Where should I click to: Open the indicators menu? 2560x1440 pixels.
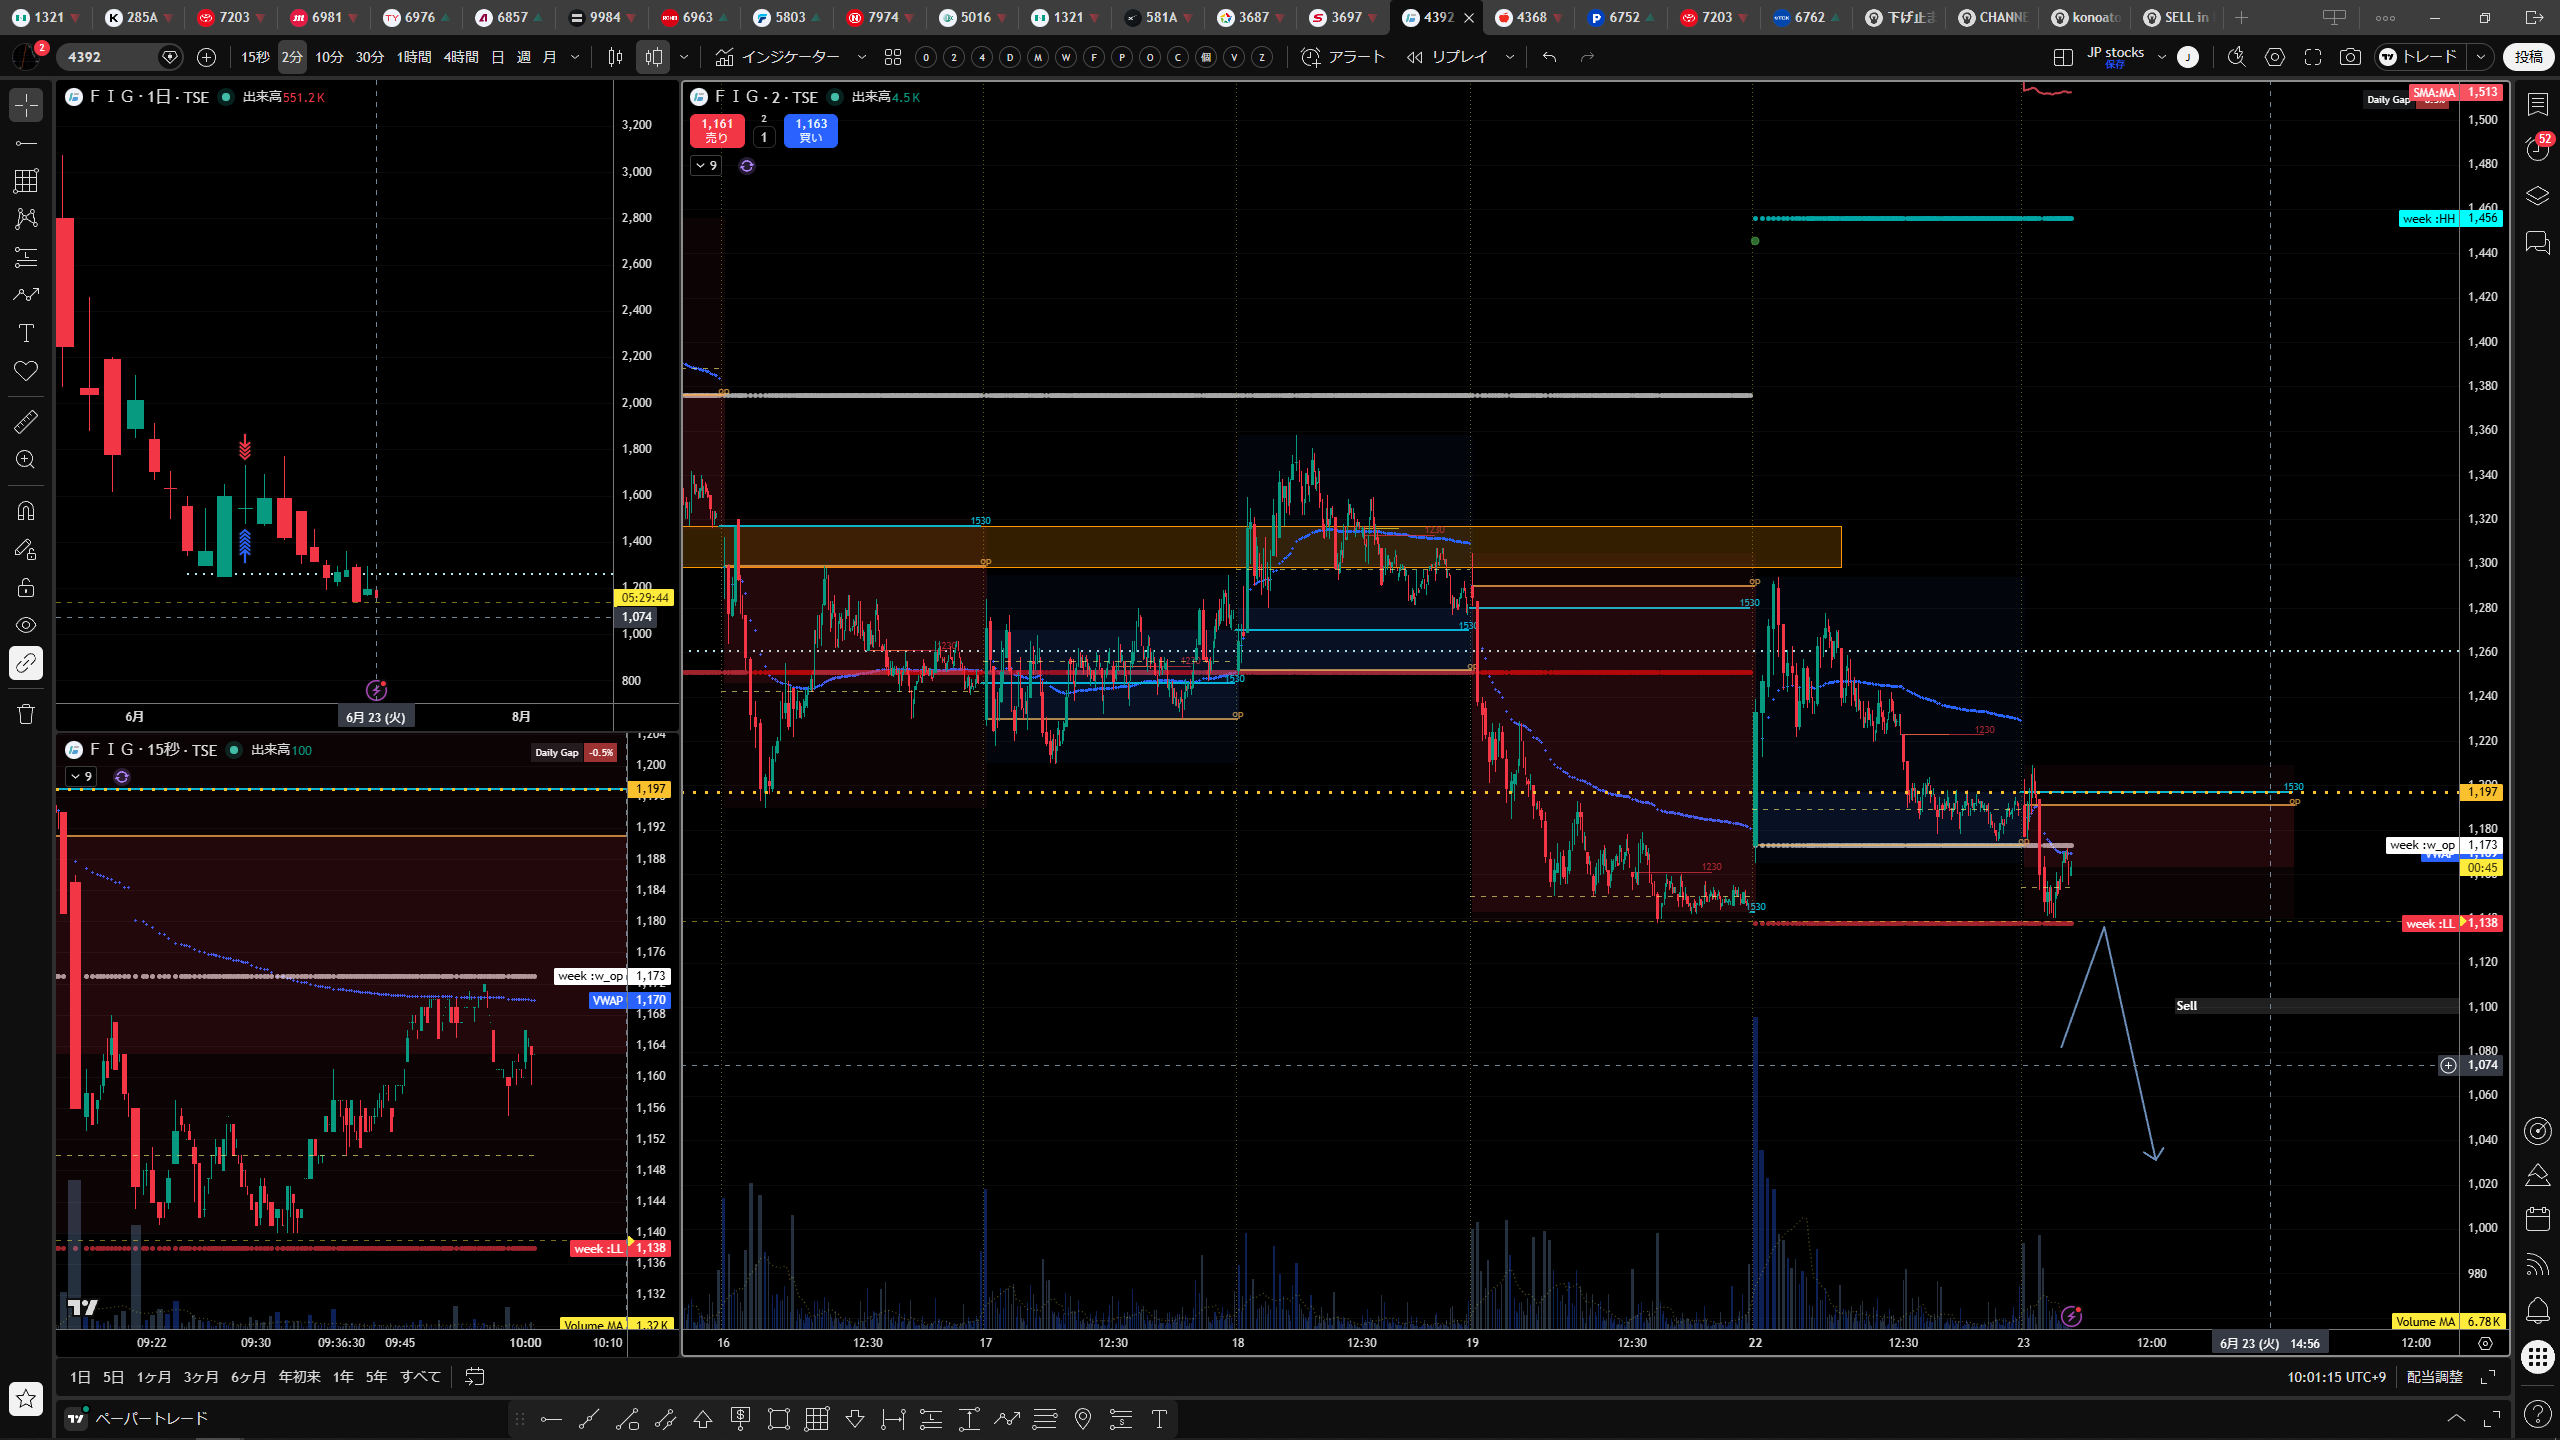point(778,57)
